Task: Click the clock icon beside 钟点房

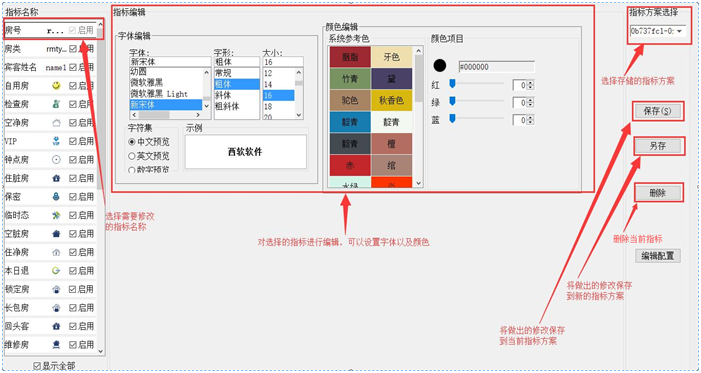Action: [x=56, y=160]
